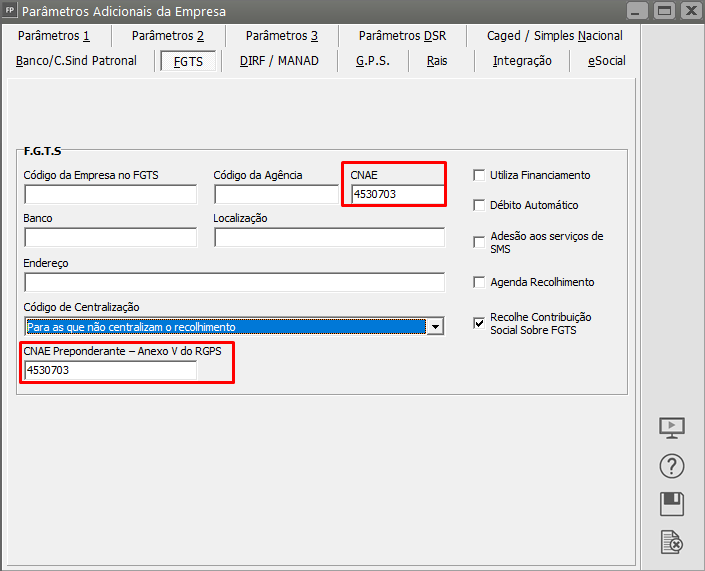The height and width of the screenshot is (571, 705).
Task: Open the Banco/C.Sind Patronal tab
Action: pyautogui.click(x=76, y=61)
